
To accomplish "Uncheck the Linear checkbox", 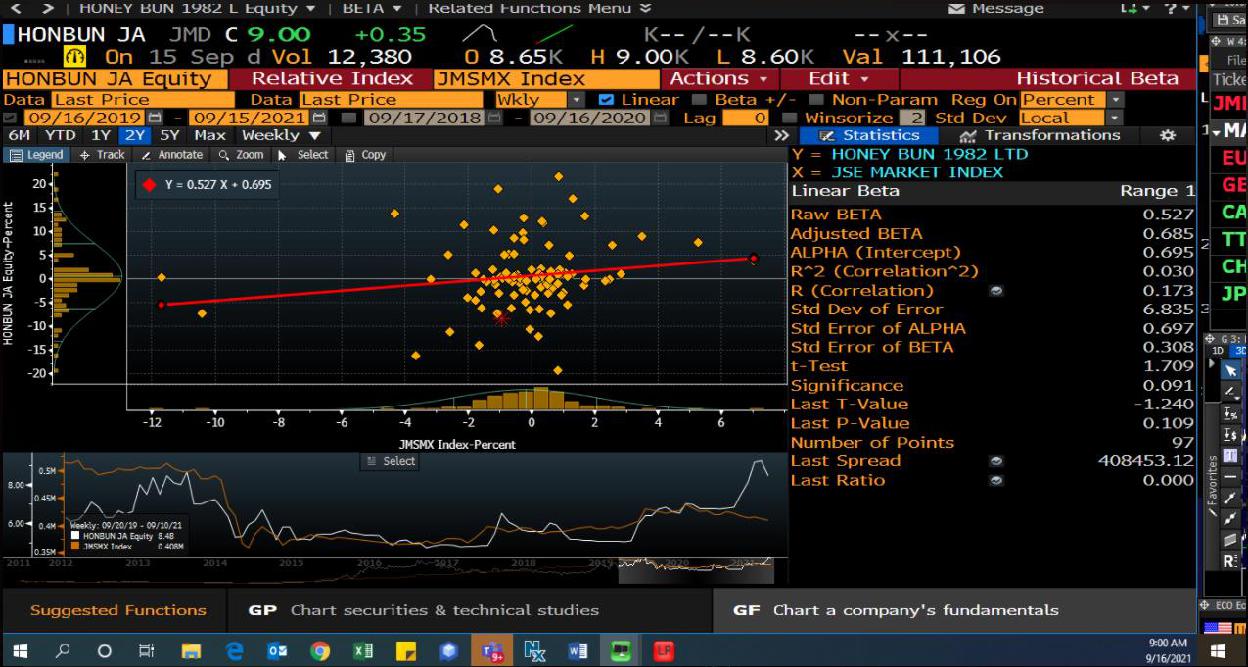I will [x=605, y=100].
